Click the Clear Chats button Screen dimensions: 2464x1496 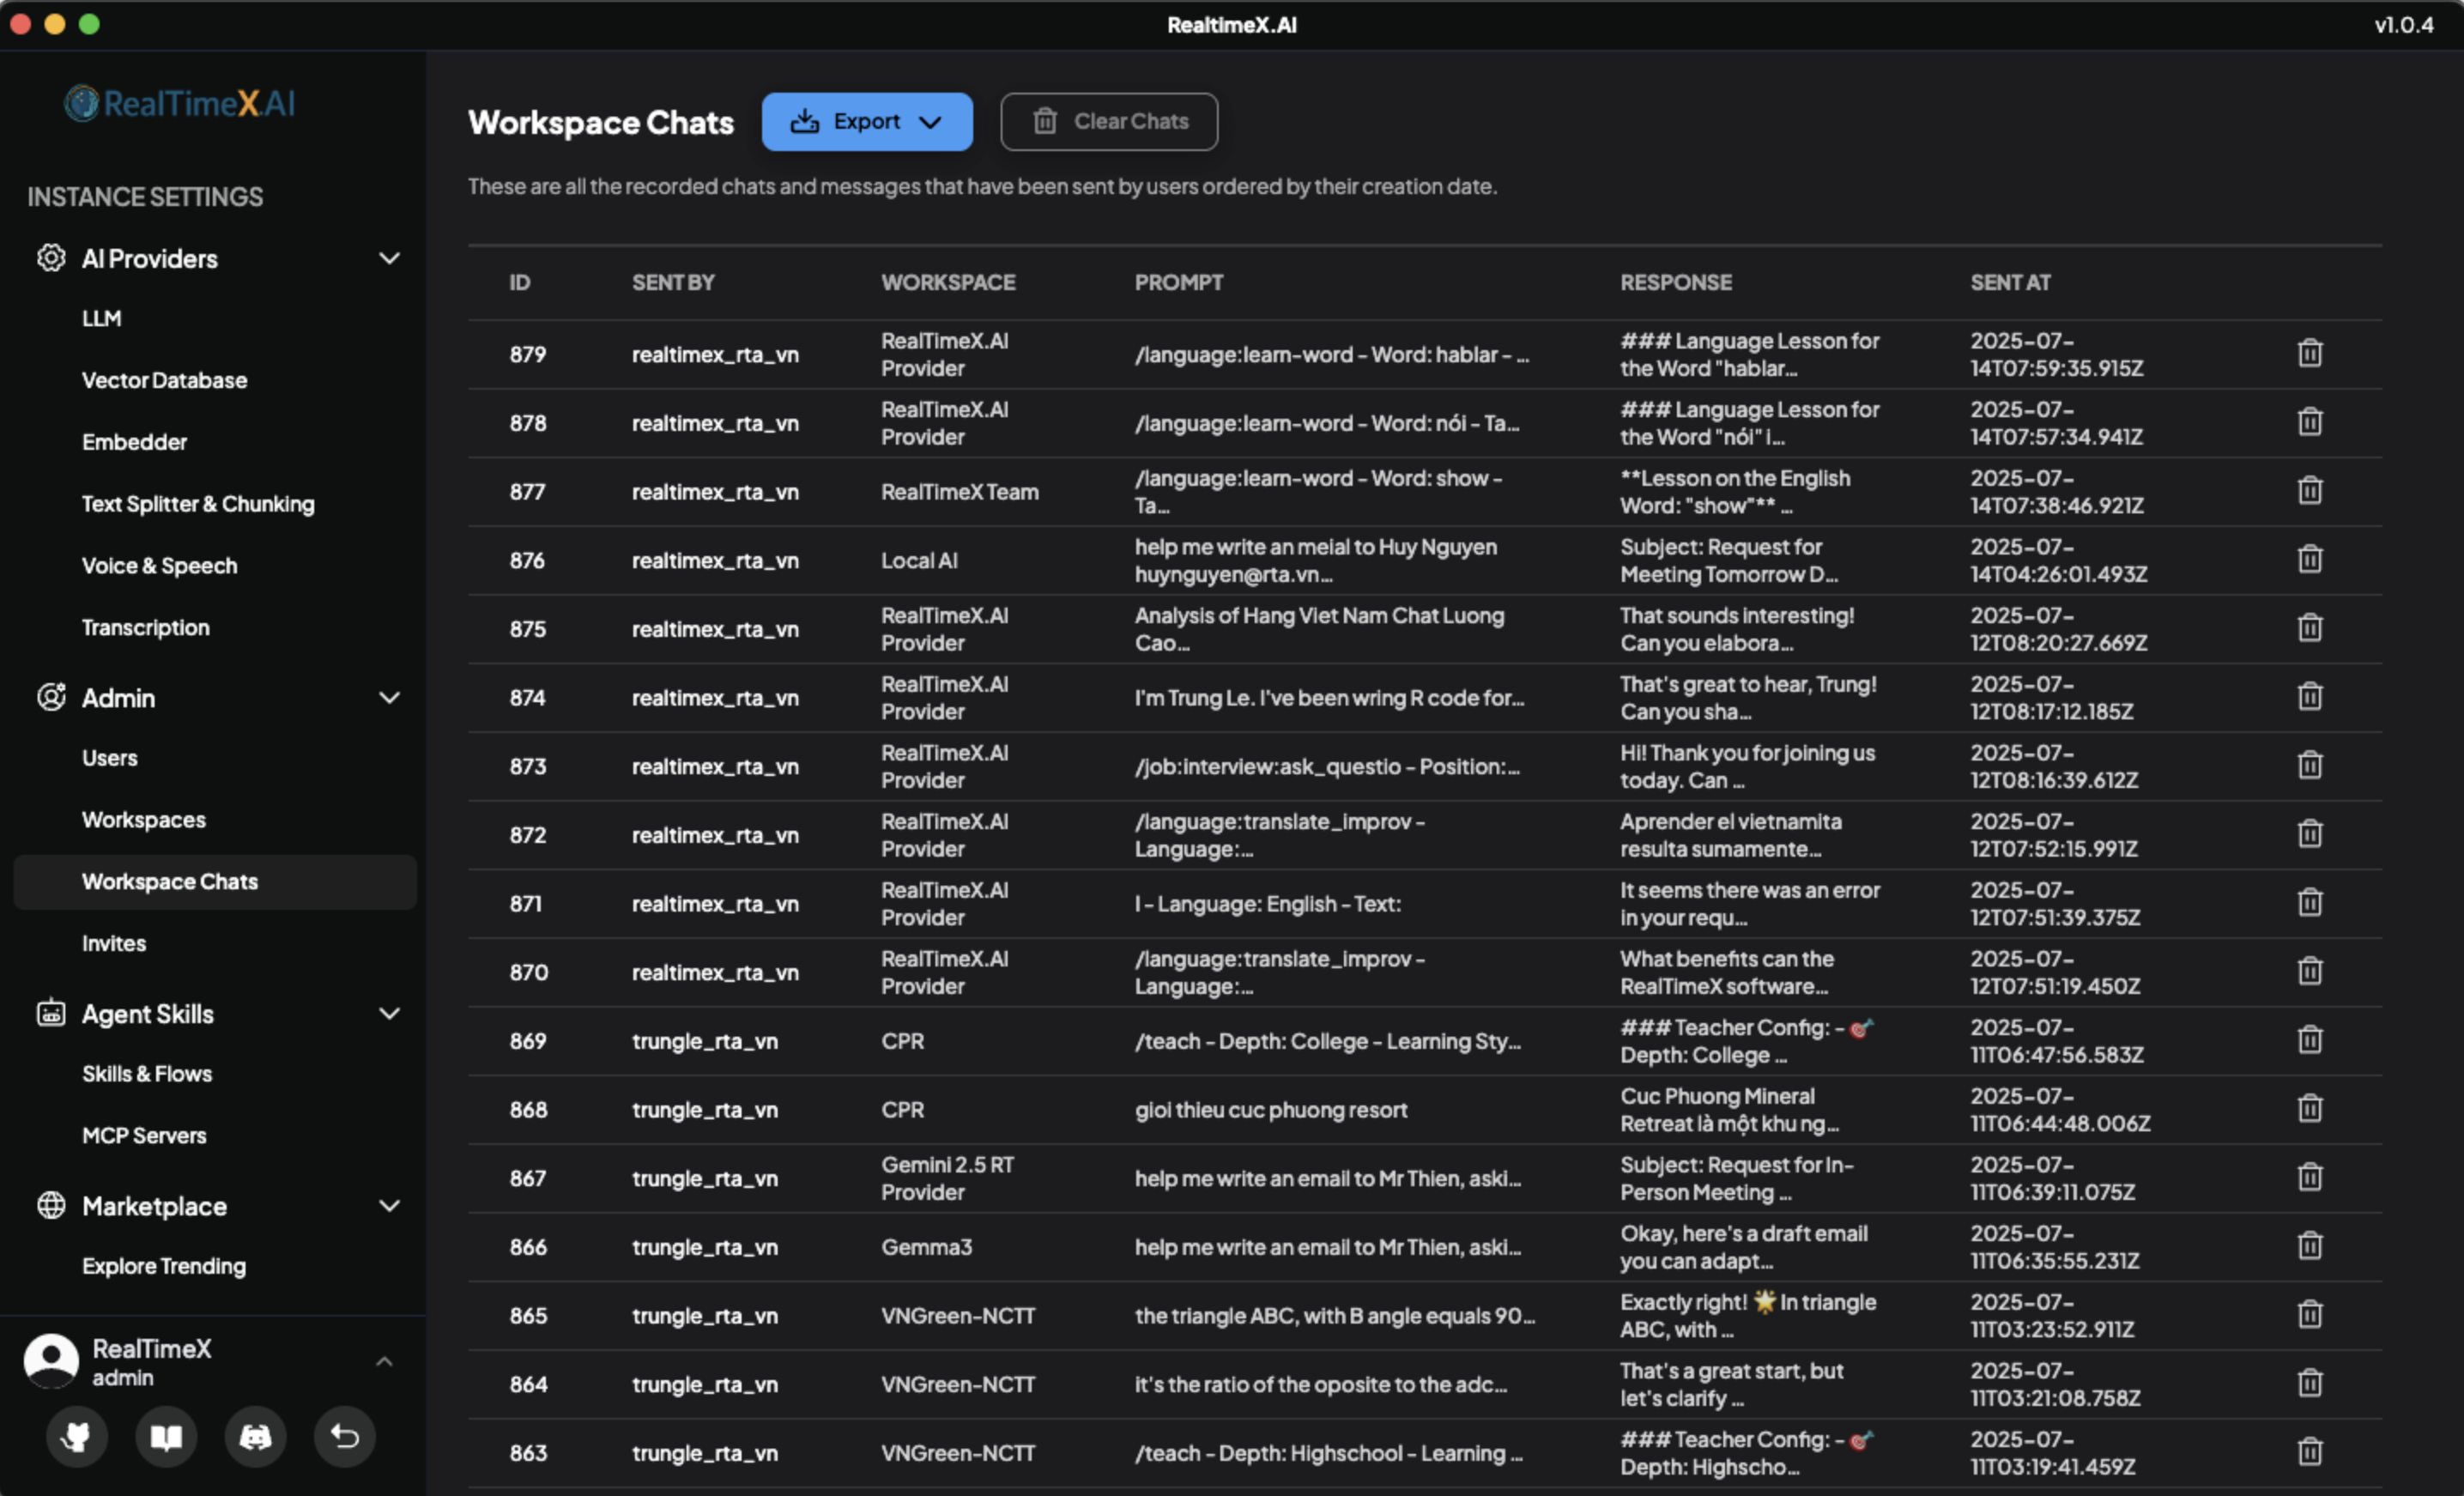point(1108,121)
